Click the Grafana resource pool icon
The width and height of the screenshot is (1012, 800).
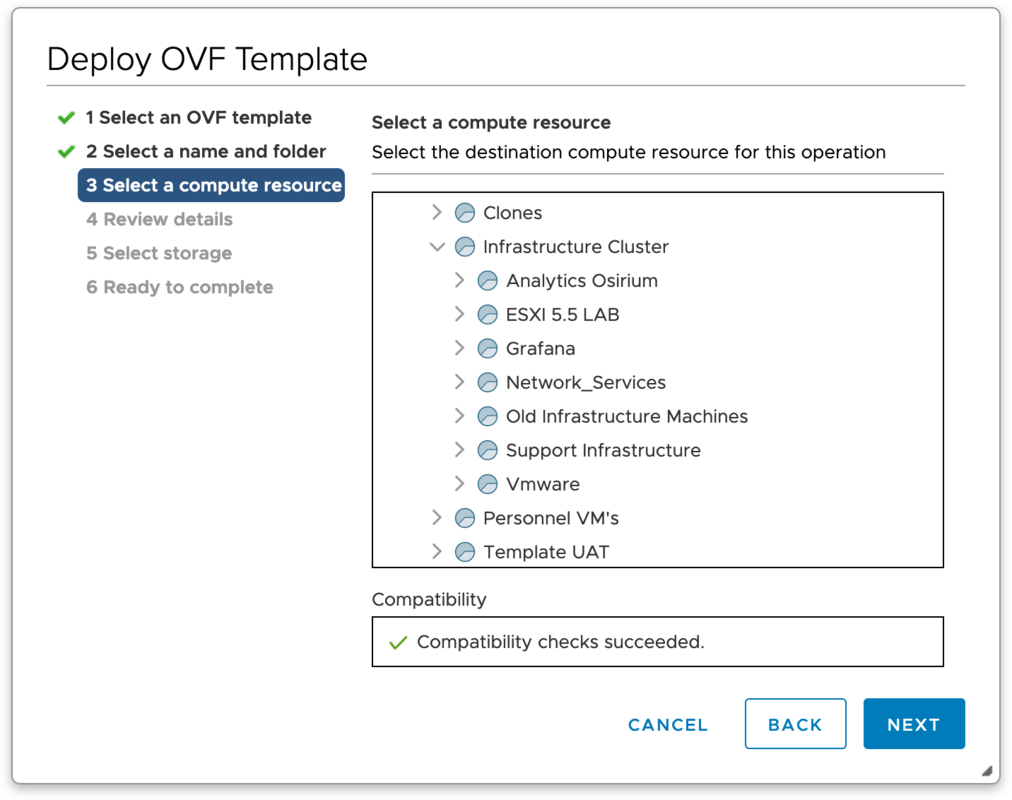point(487,349)
